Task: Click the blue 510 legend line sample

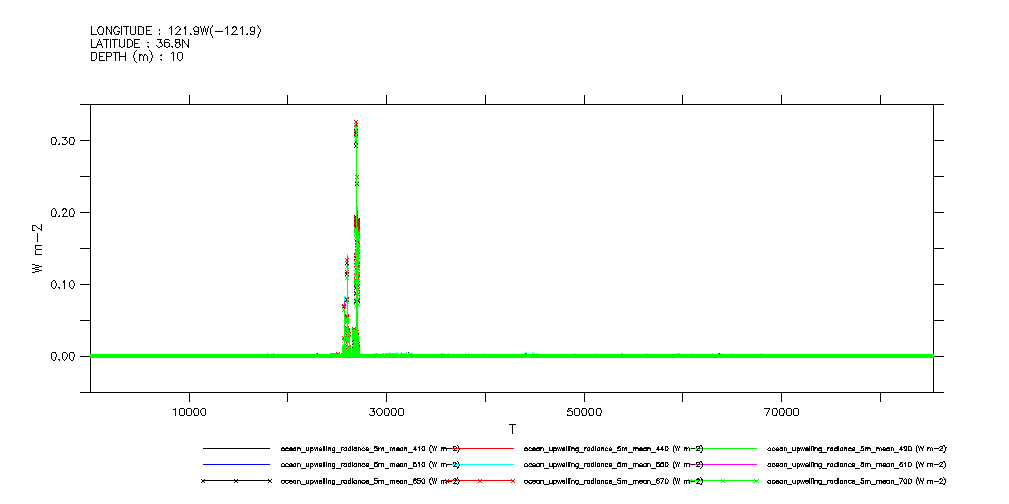Action: coord(236,465)
